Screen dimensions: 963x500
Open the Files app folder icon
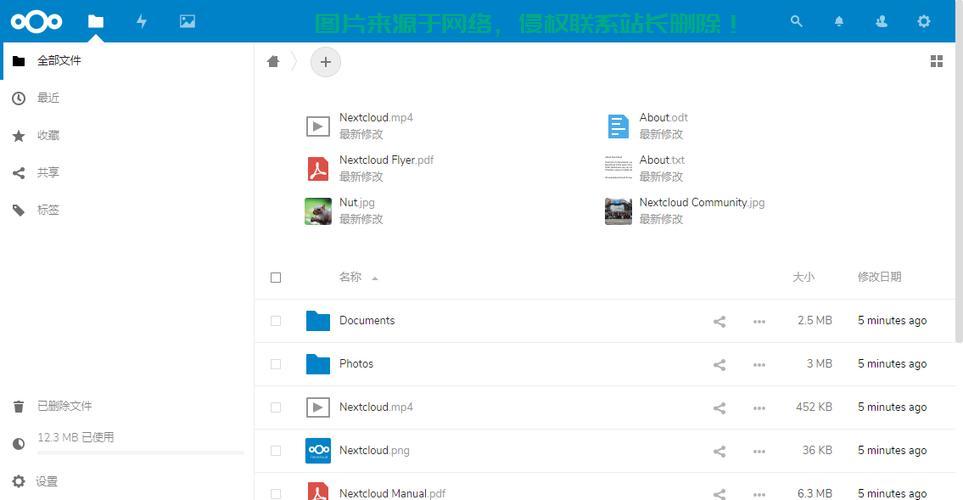click(96, 21)
